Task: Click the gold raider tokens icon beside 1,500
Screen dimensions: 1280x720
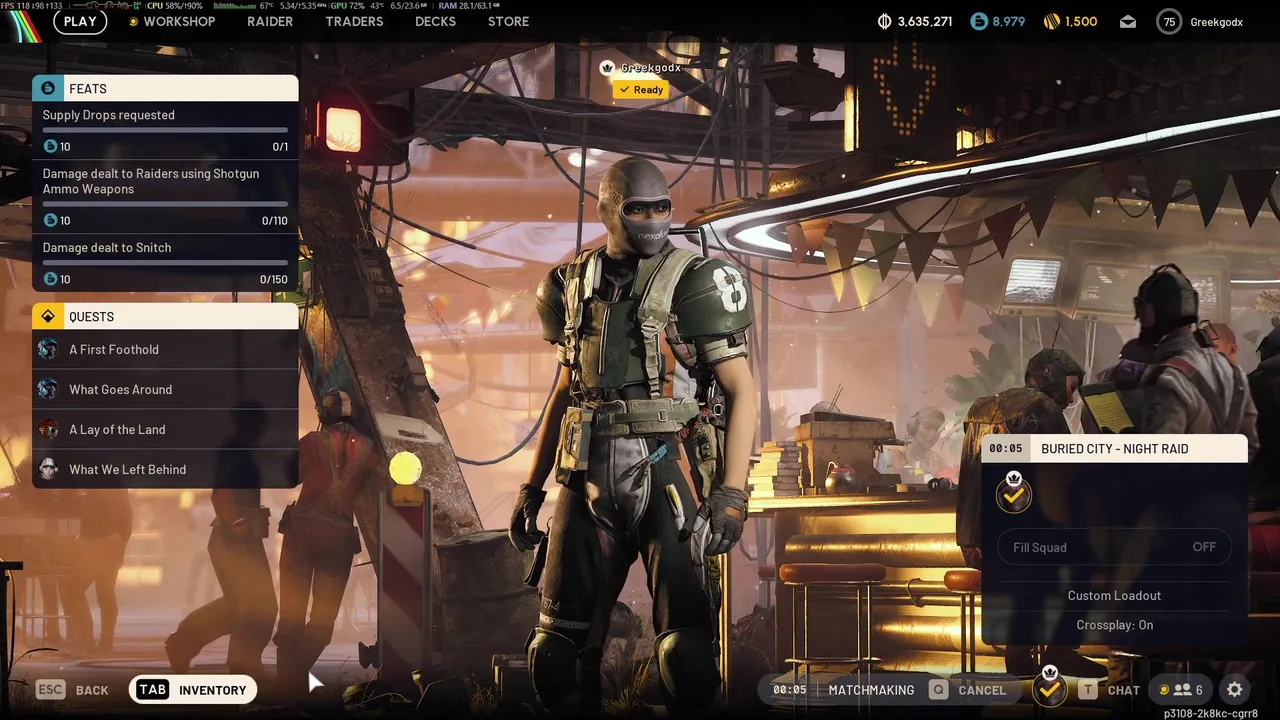Action: (x=1051, y=21)
